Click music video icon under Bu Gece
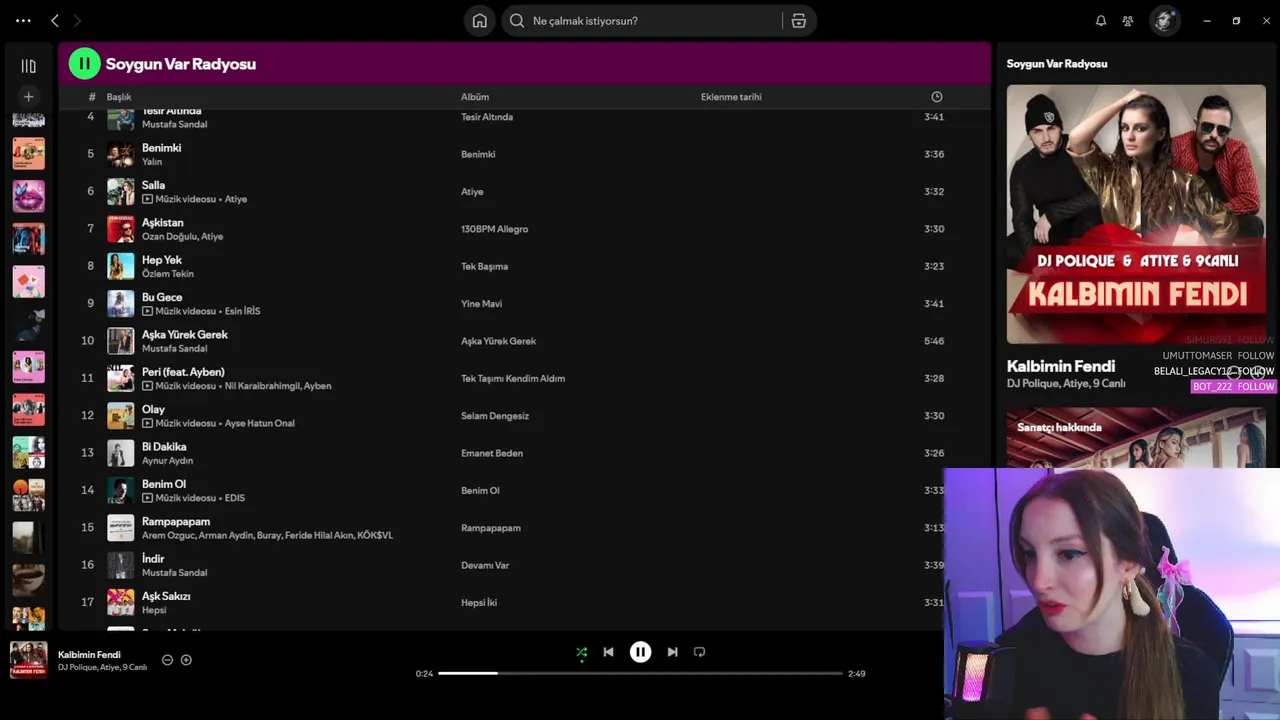The image size is (1280, 720). pos(147,311)
